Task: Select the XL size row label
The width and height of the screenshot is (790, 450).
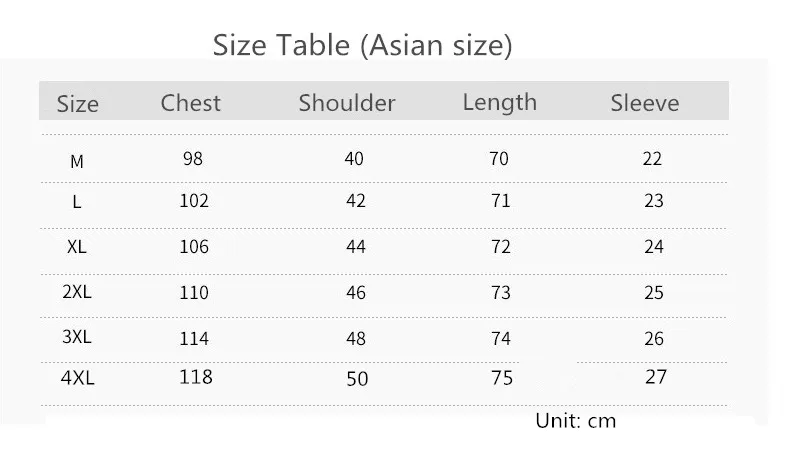Action: (x=77, y=246)
